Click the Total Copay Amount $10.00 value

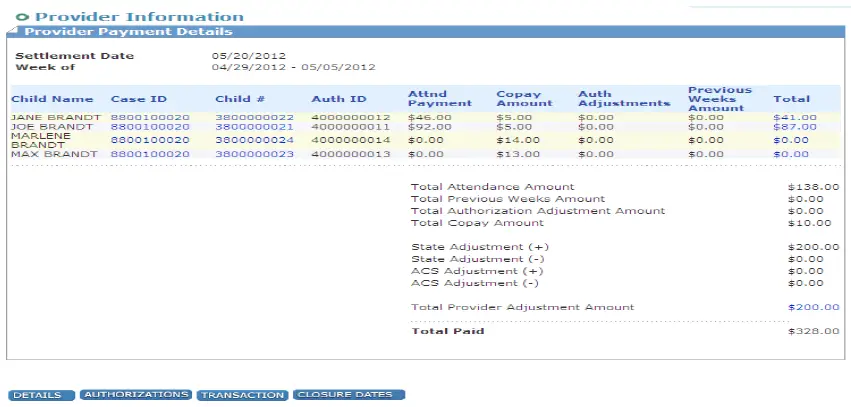tap(810, 223)
